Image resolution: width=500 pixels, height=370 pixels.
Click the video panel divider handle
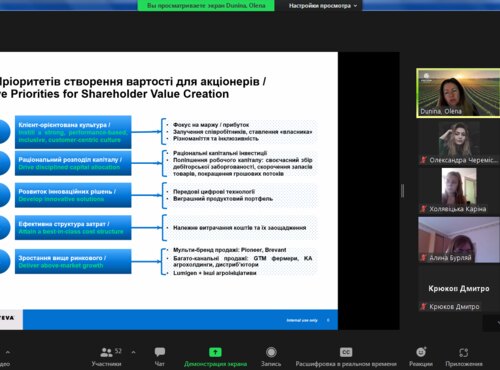click(x=403, y=191)
